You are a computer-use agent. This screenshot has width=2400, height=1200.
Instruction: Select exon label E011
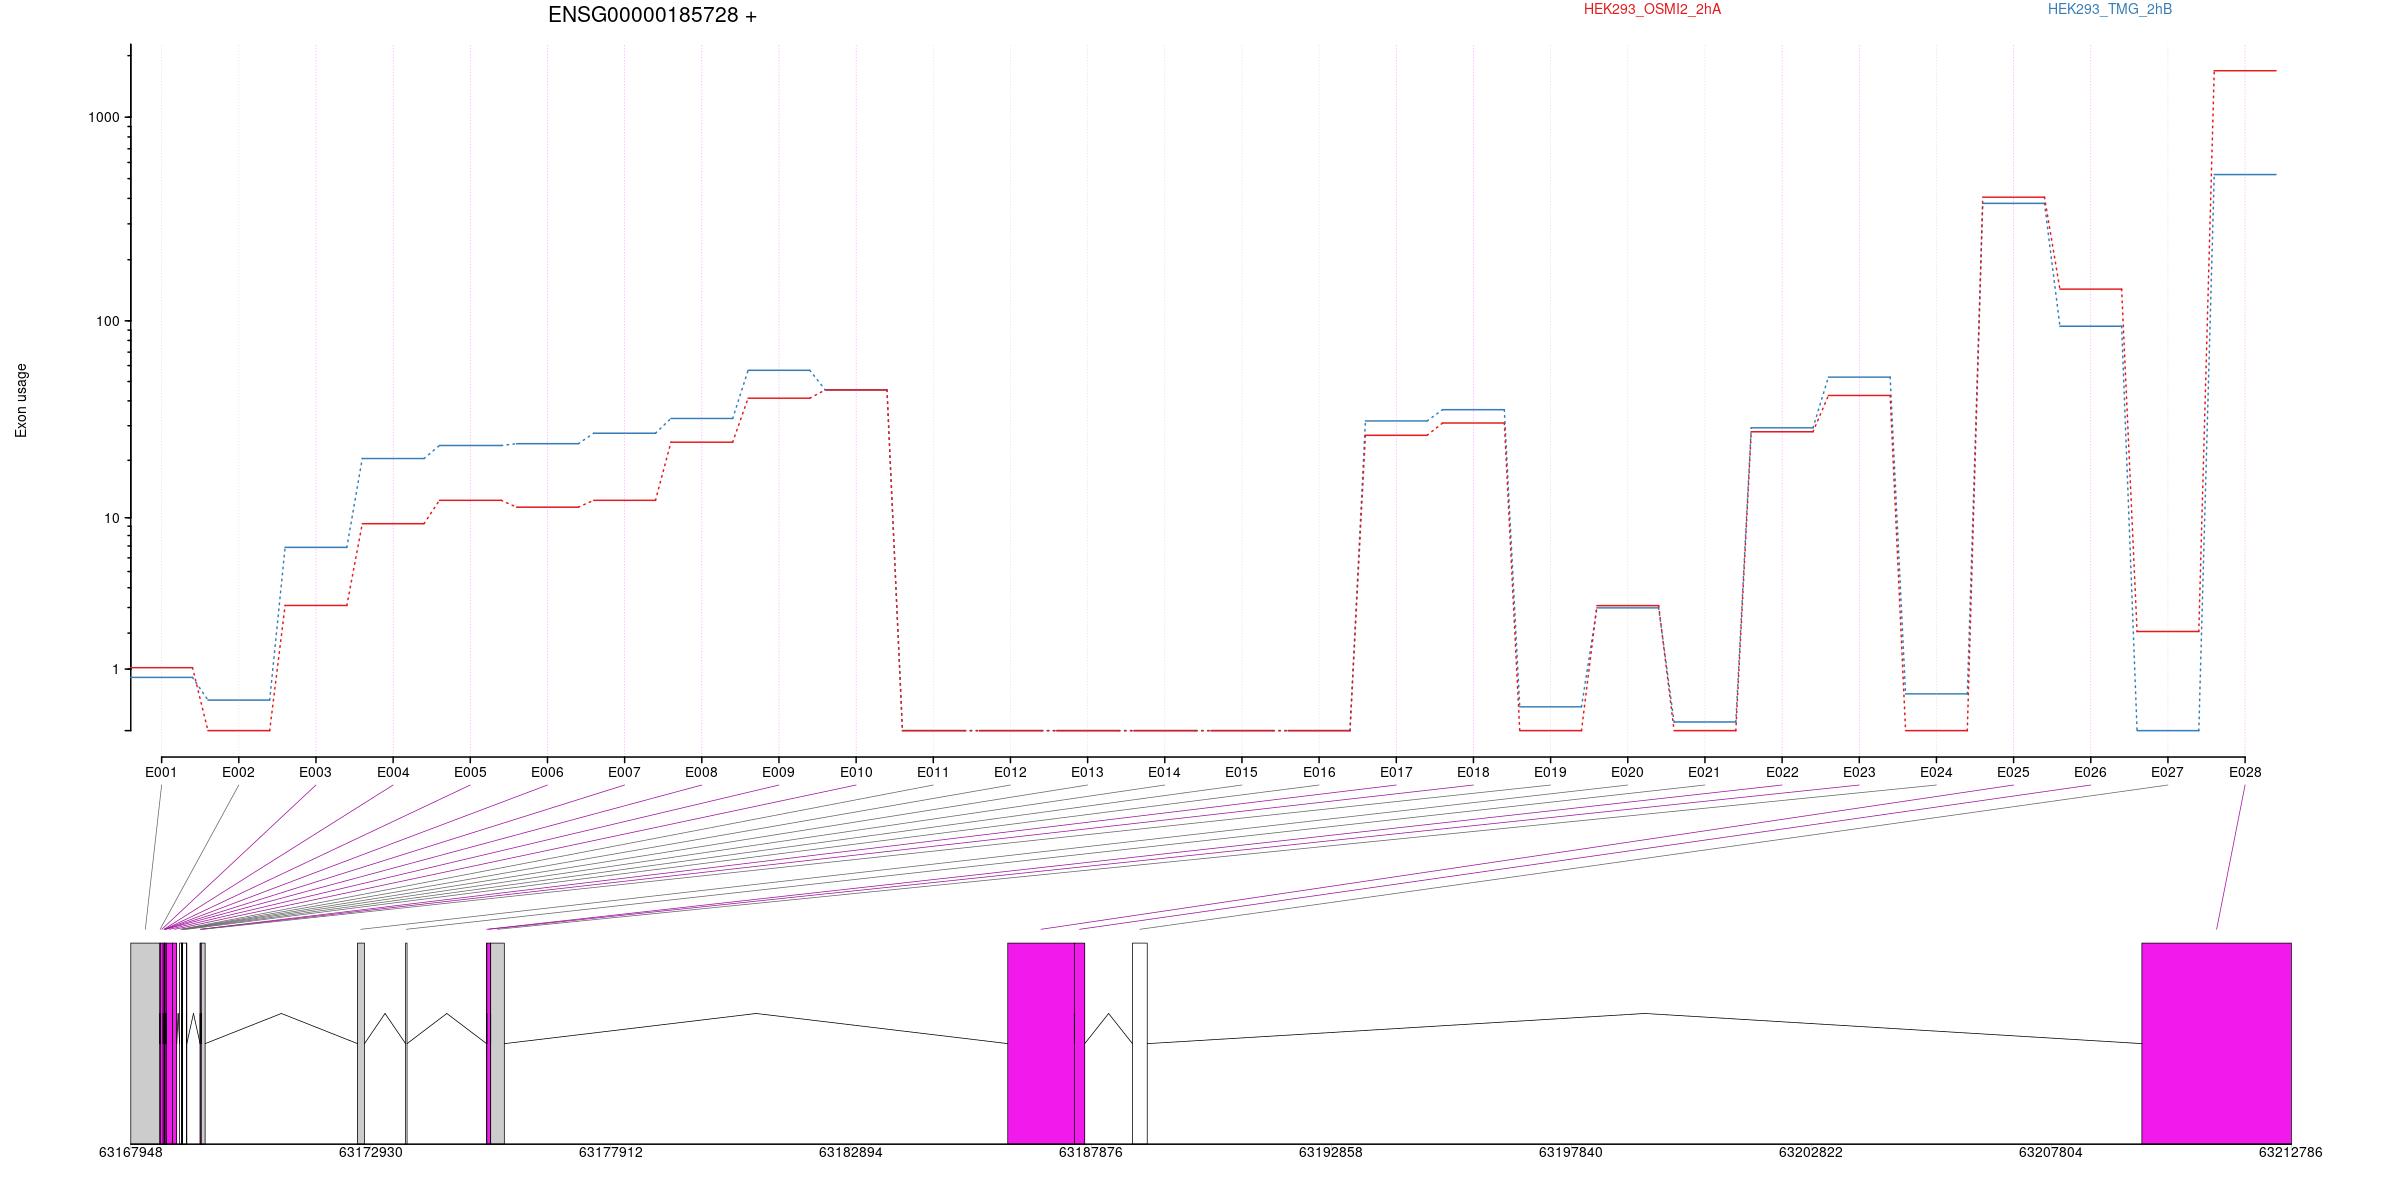tap(933, 772)
